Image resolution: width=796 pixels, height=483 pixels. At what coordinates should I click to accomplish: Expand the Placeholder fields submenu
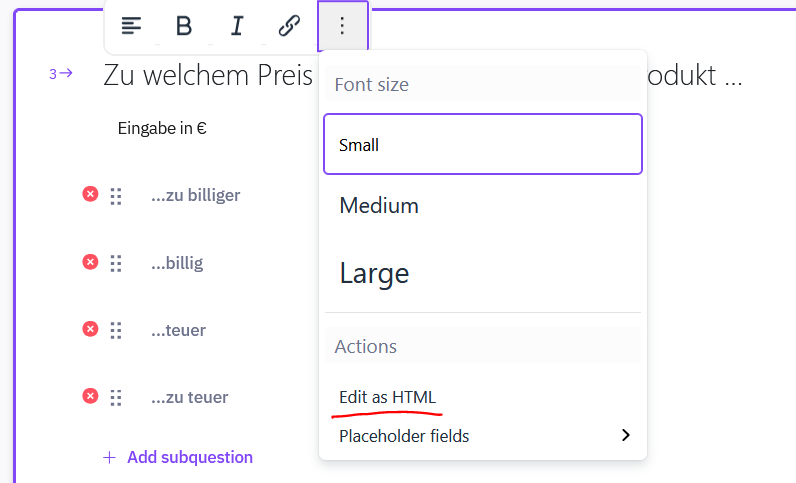click(x=484, y=435)
